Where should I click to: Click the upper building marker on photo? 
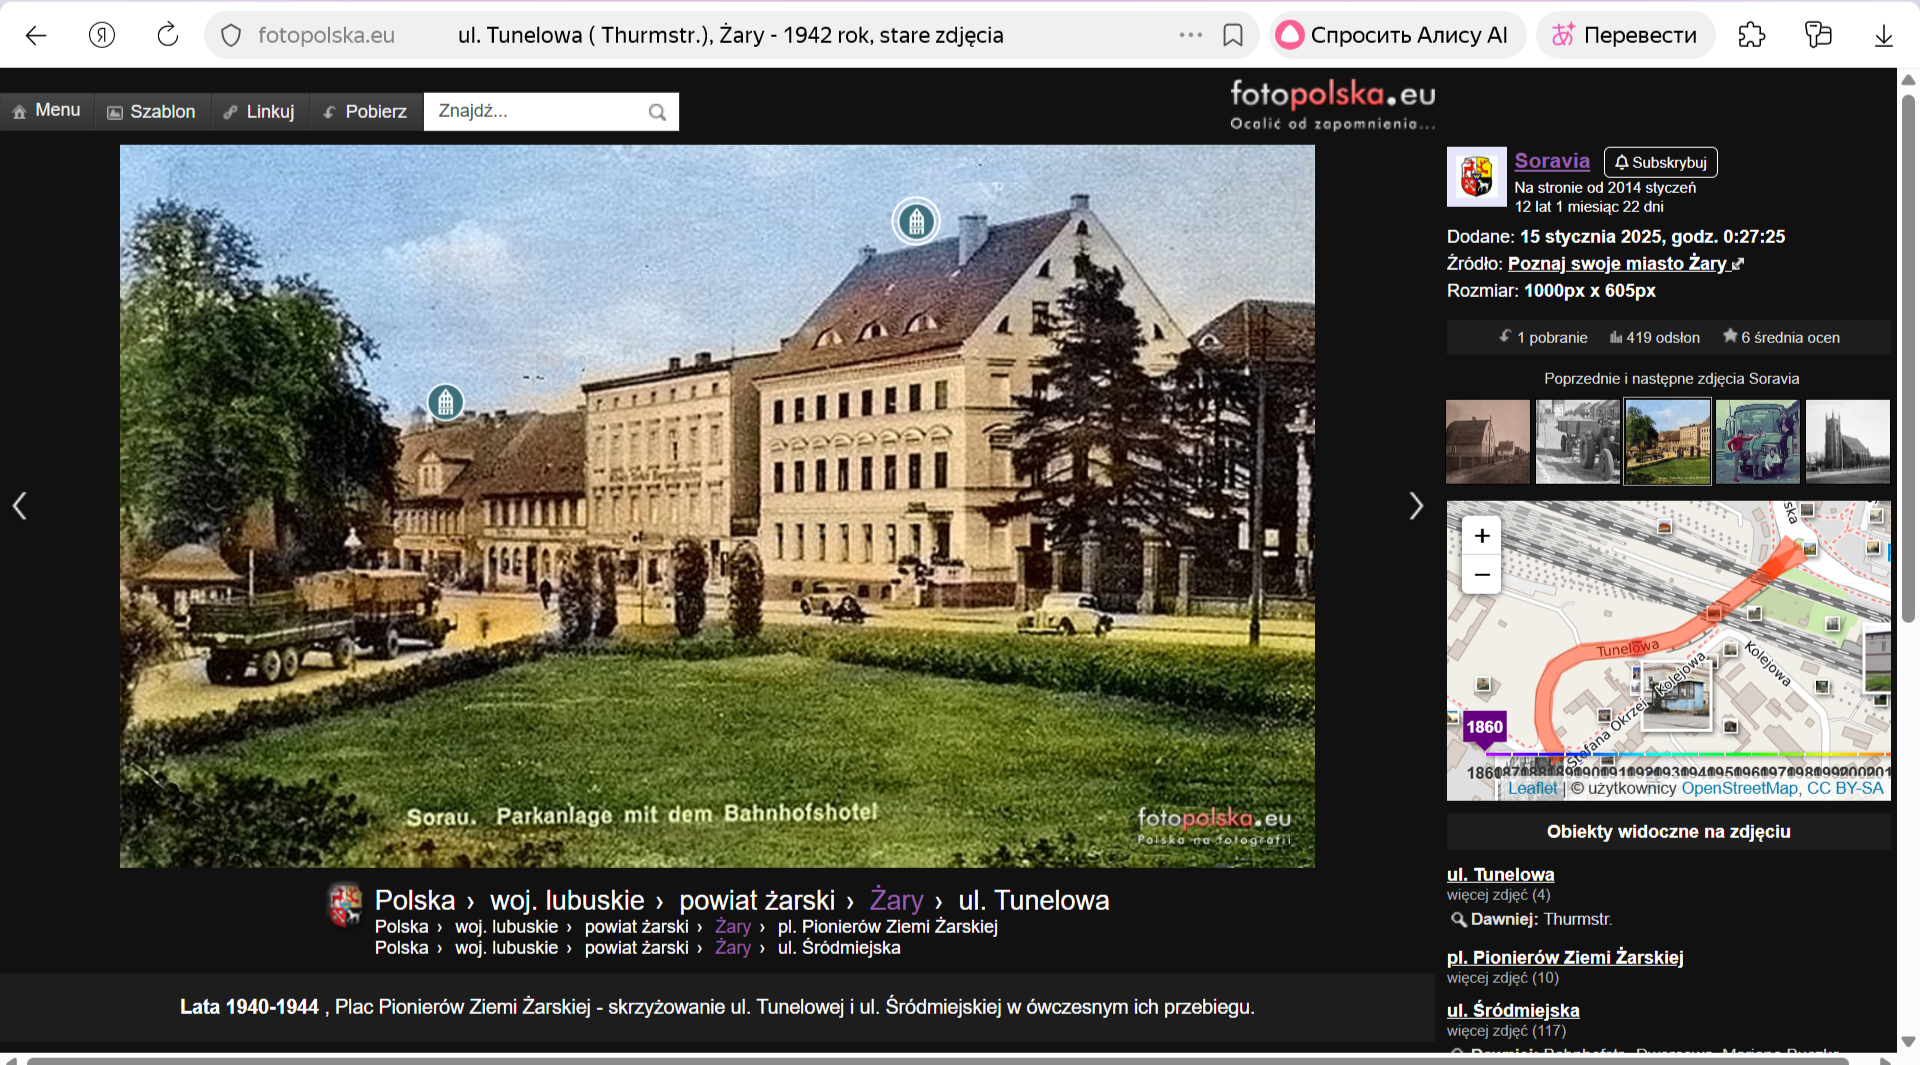click(x=915, y=222)
